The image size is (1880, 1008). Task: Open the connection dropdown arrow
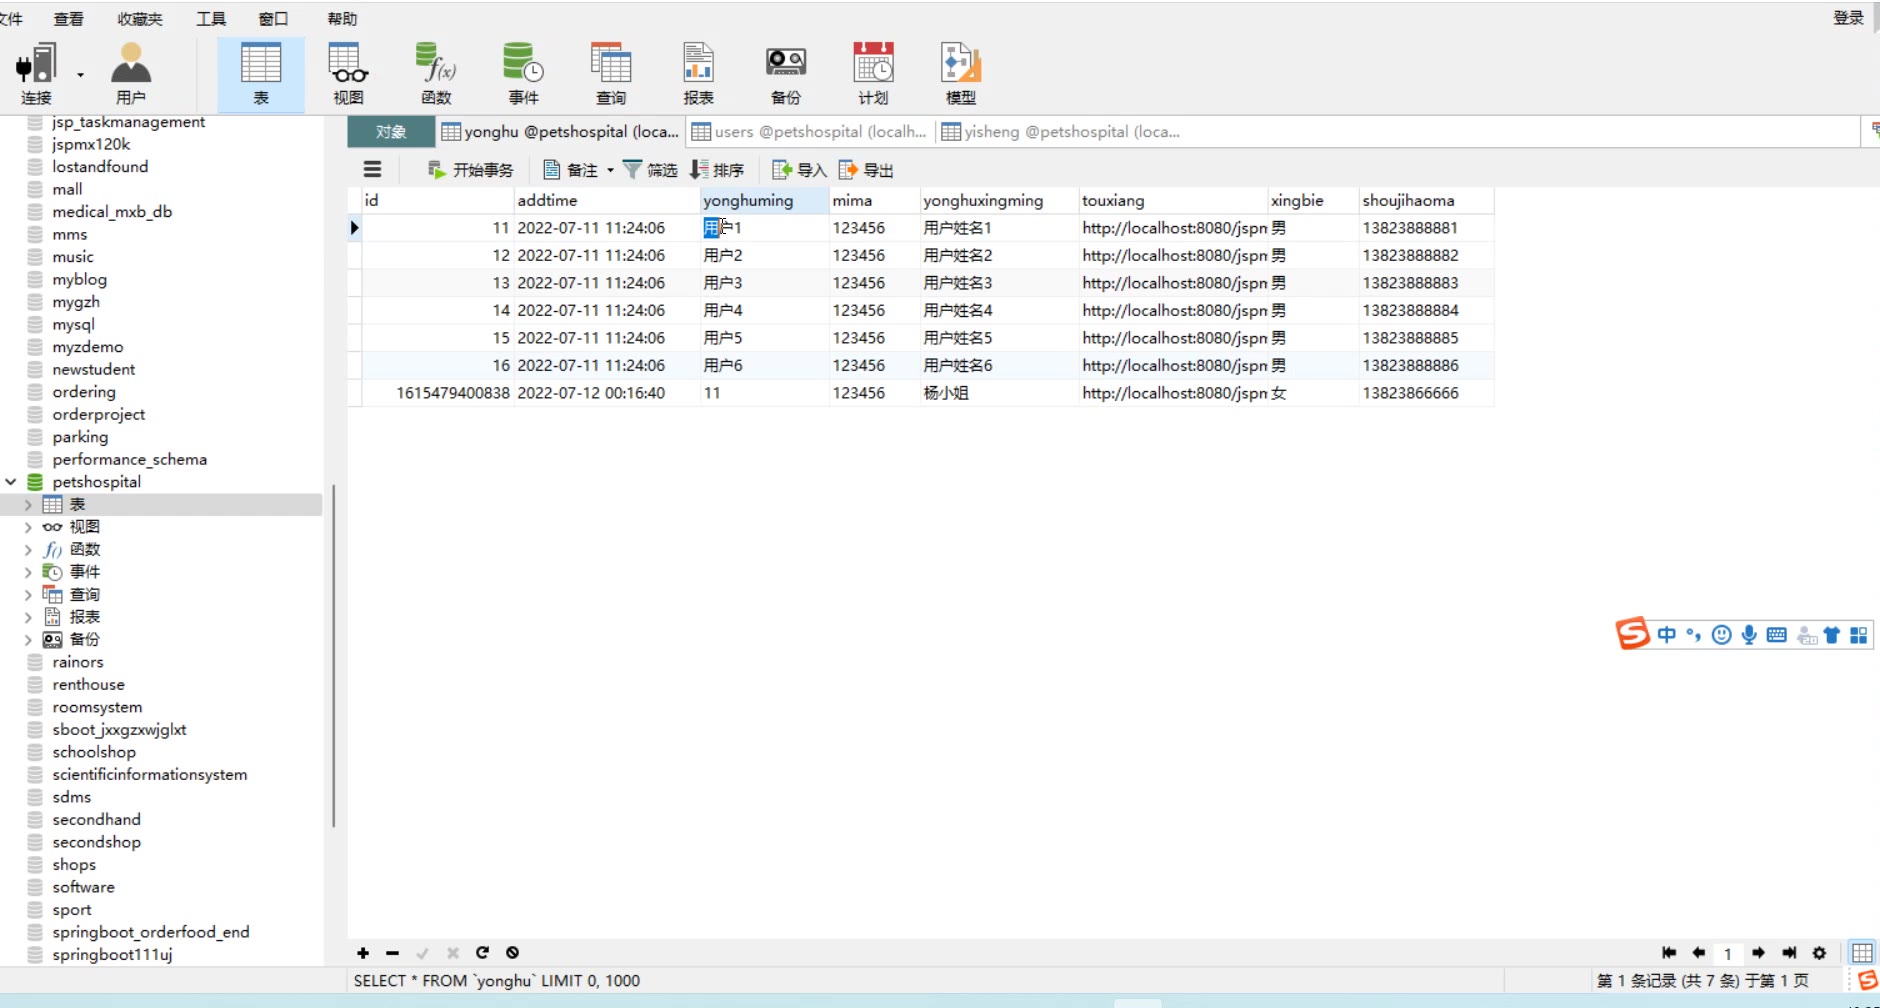(x=80, y=75)
